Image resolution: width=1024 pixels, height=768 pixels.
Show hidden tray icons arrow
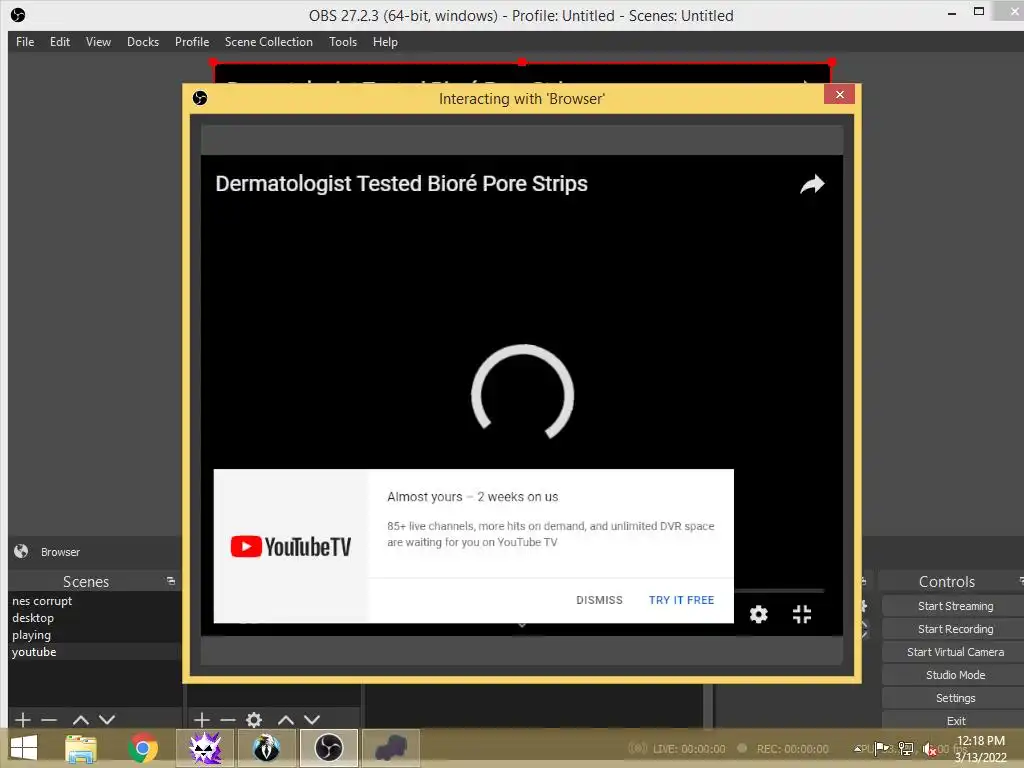click(857, 748)
